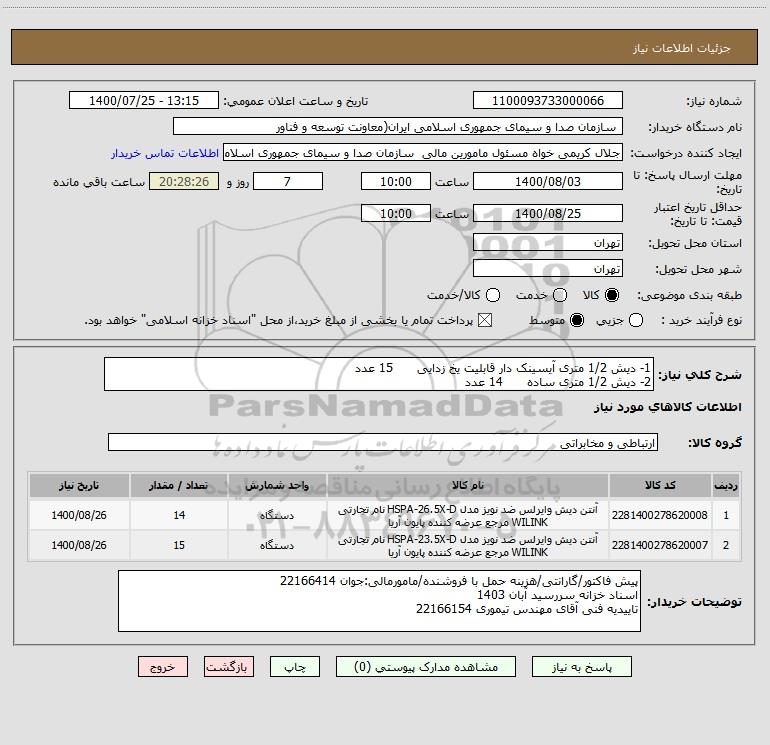Click the response deadline hour field 10:00
The image size is (770, 745).
tap(396, 181)
